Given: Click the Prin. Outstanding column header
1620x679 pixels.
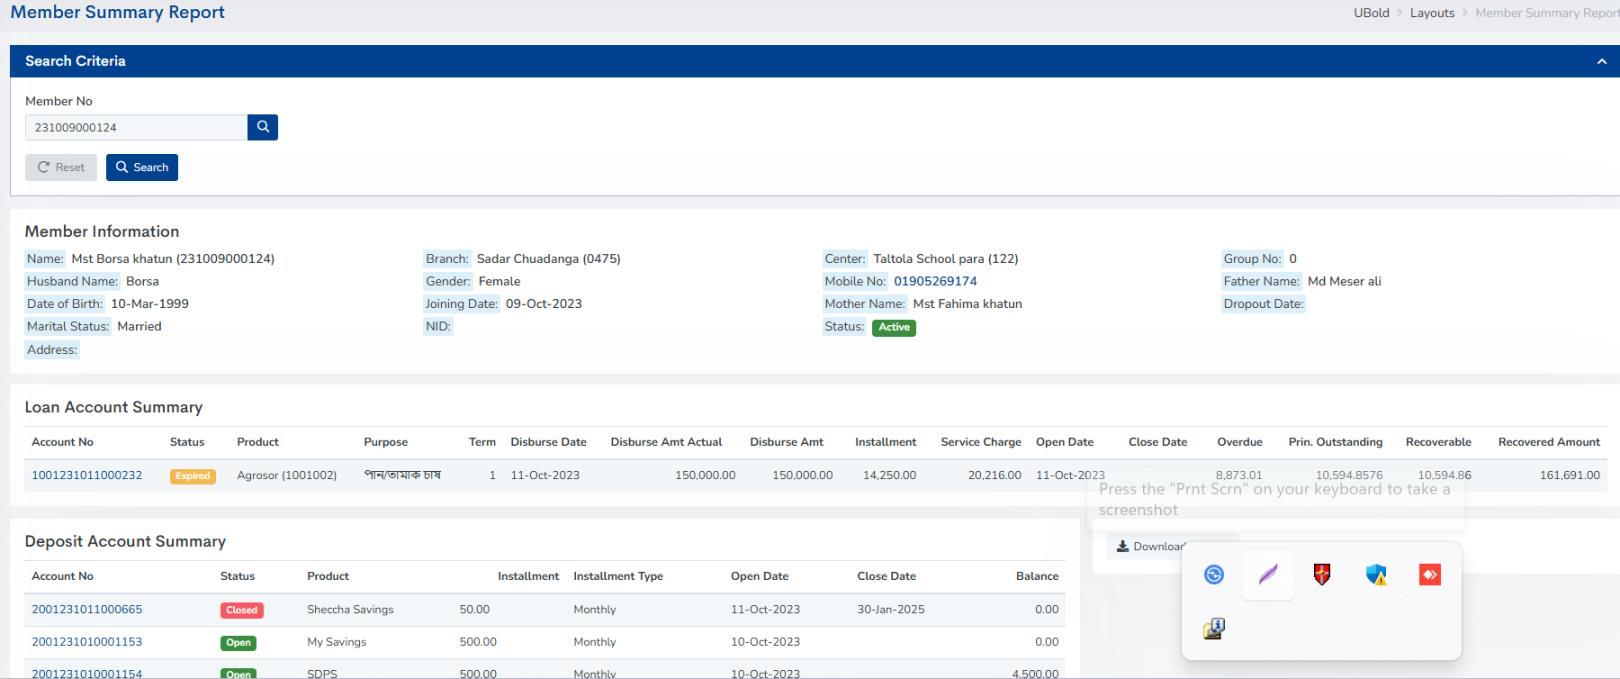Looking at the screenshot, I should point(1335,442).
